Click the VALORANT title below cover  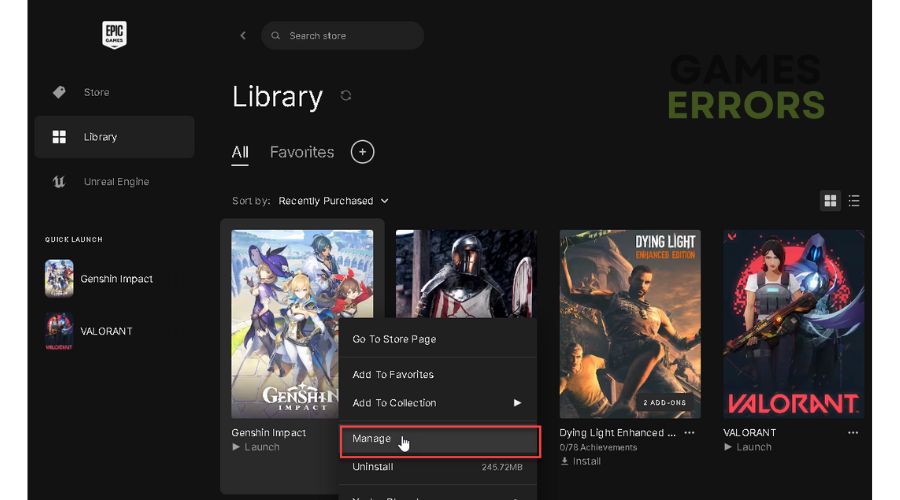click(x=750, y=433)
